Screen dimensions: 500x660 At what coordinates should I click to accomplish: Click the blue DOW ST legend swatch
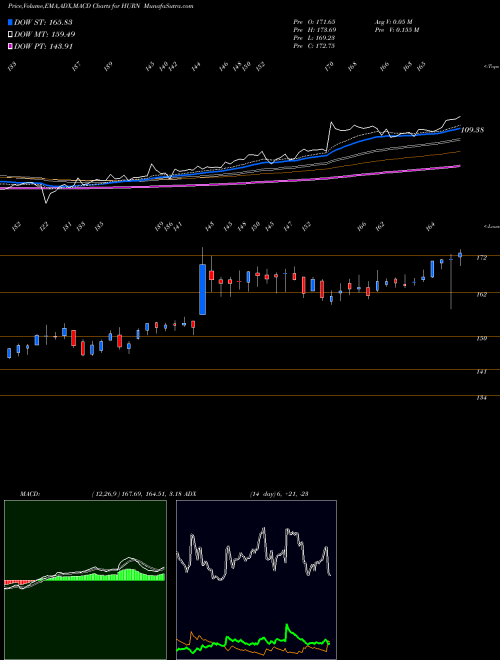[x=10, y=22]
